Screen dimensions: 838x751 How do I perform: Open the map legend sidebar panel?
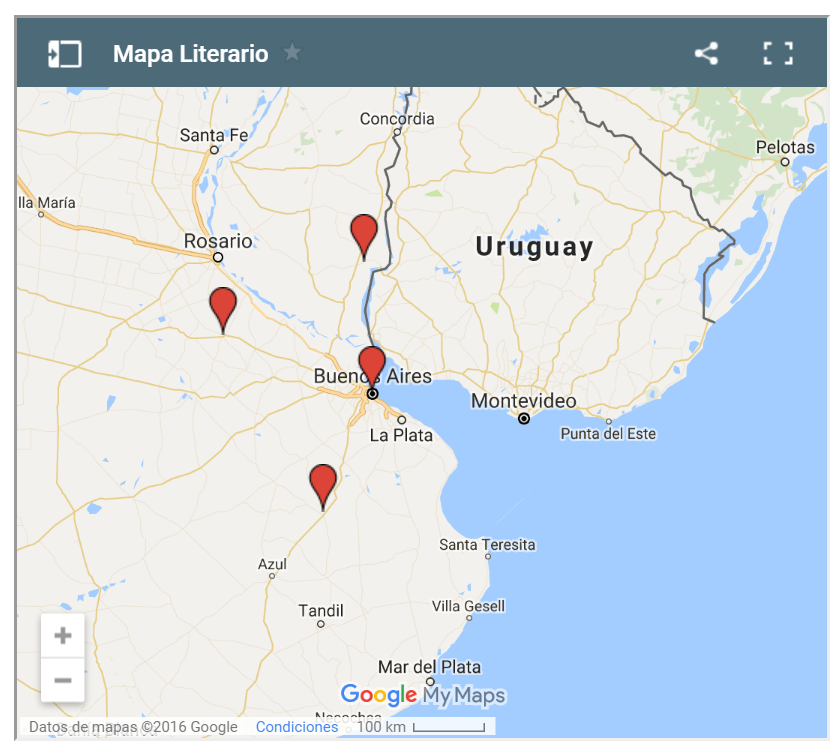pos(65,54)
